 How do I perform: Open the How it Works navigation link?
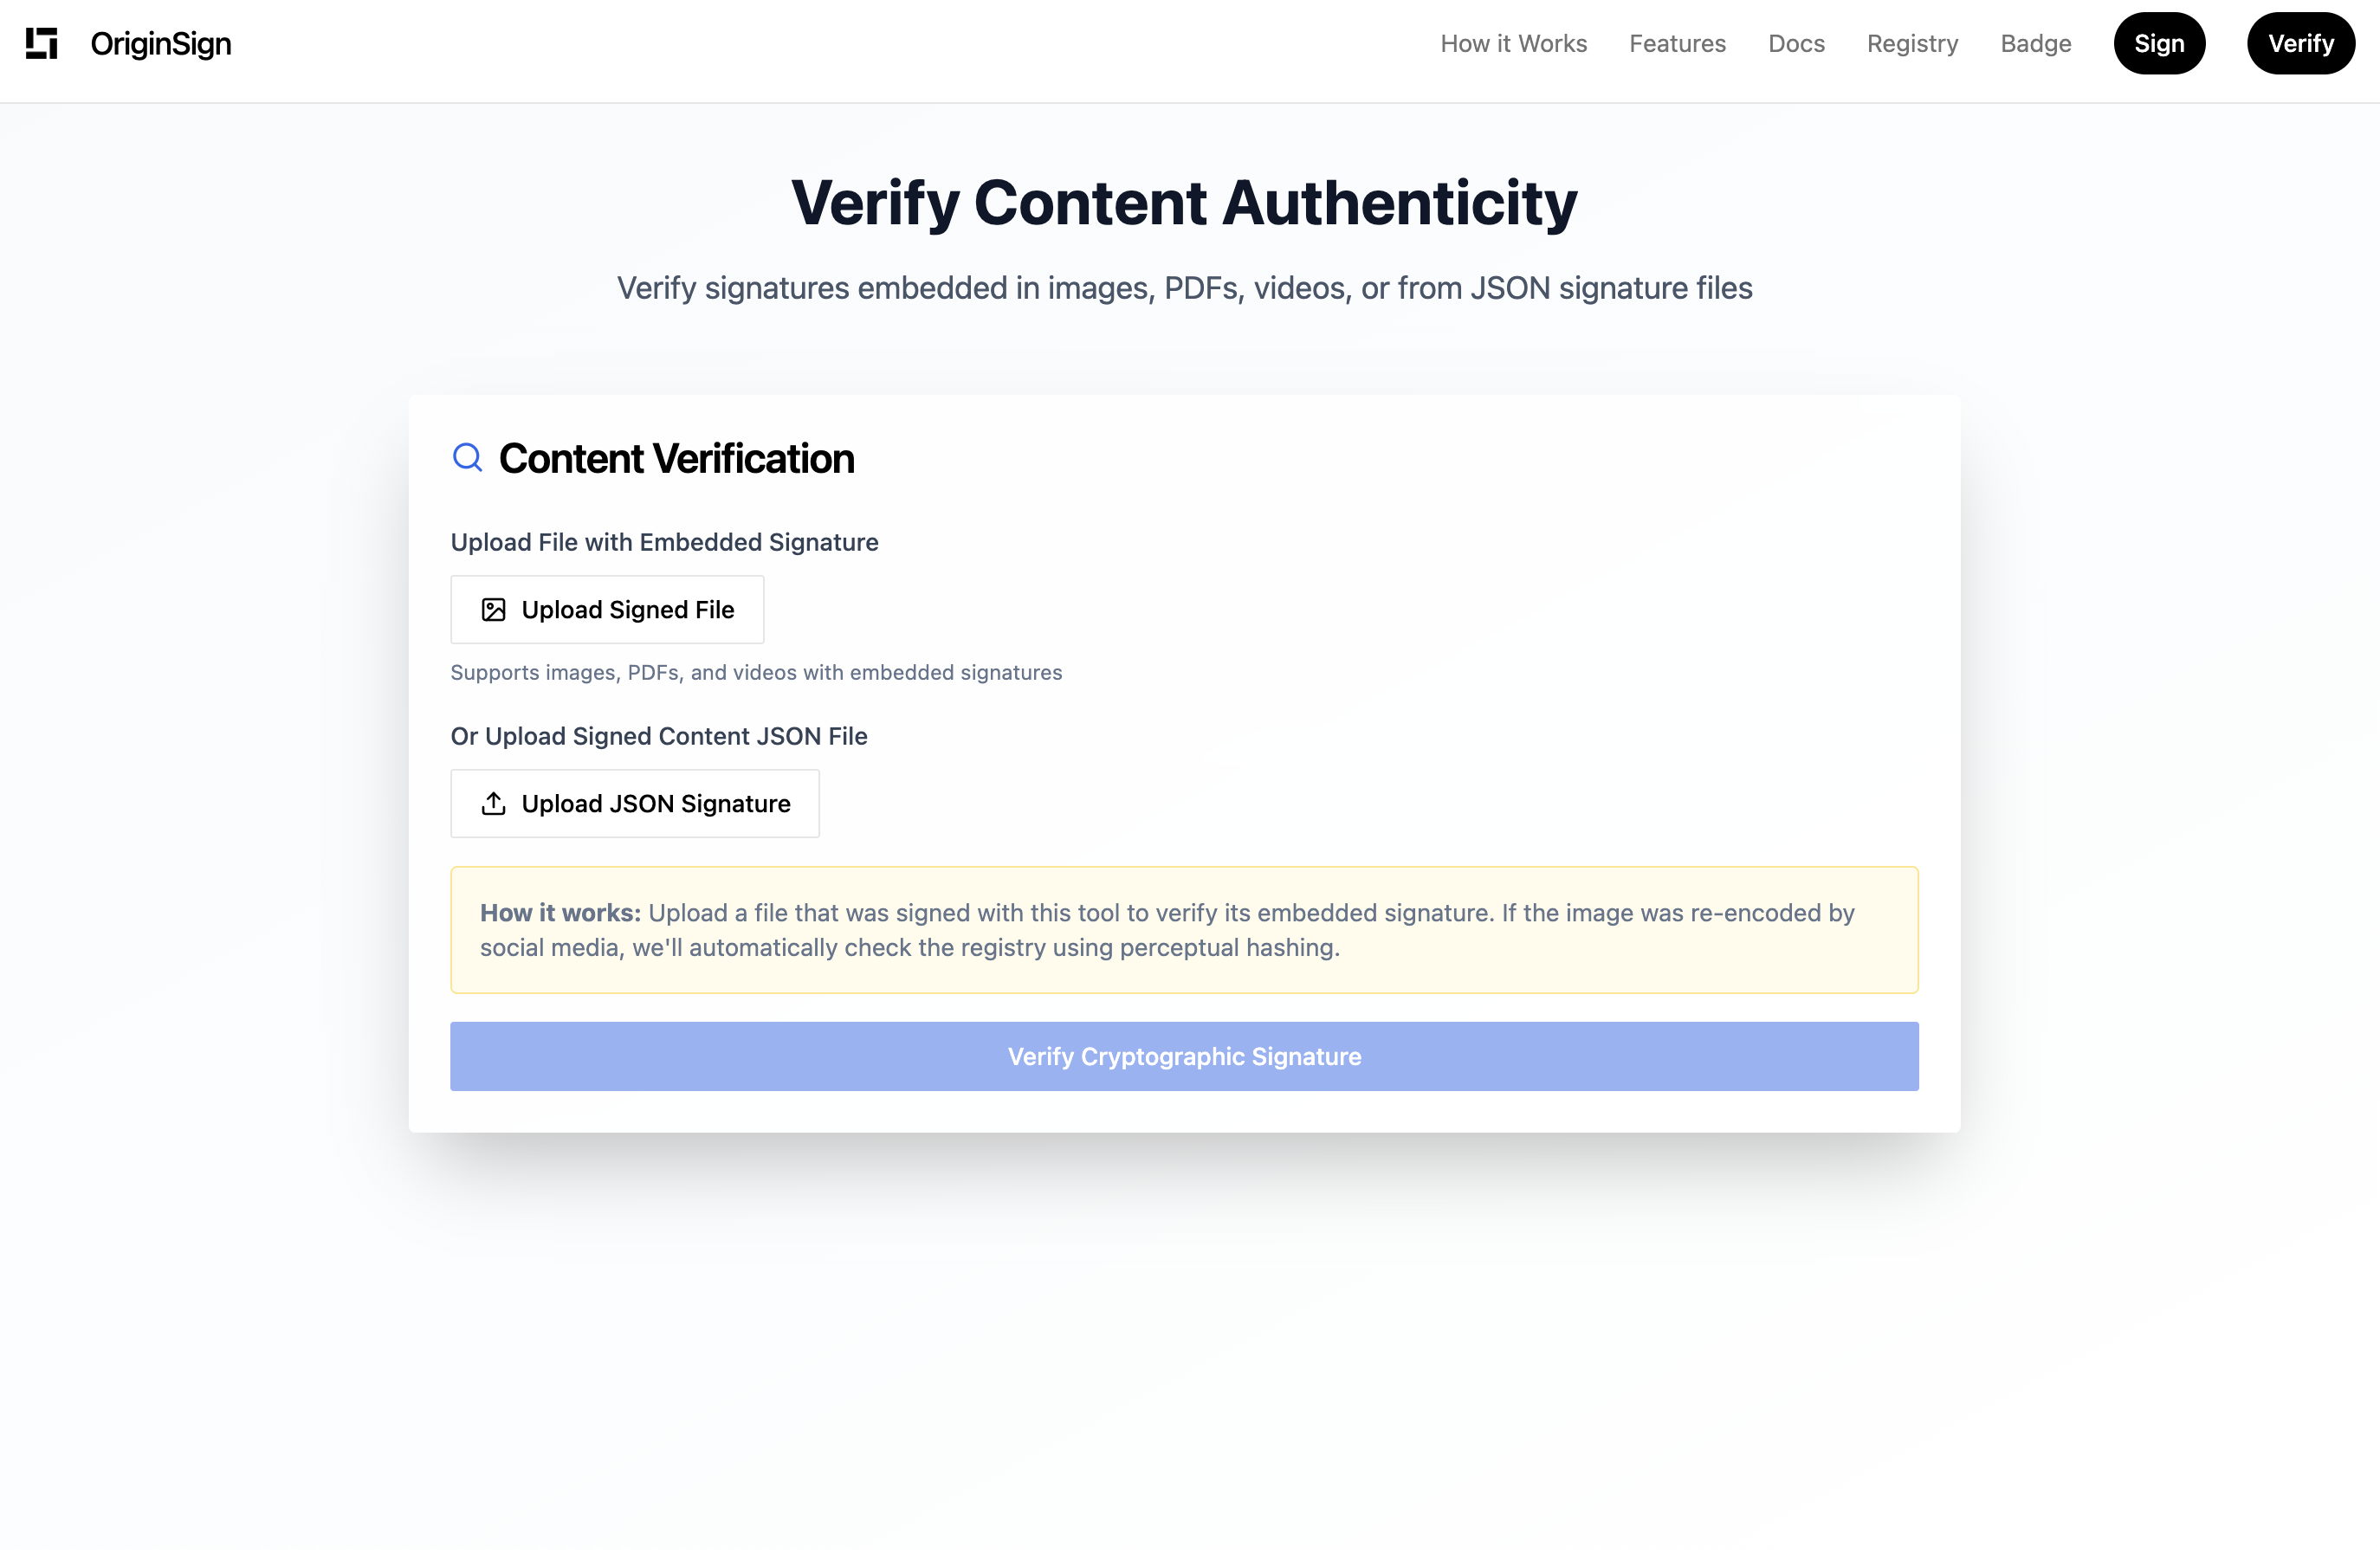[1513, 43]
